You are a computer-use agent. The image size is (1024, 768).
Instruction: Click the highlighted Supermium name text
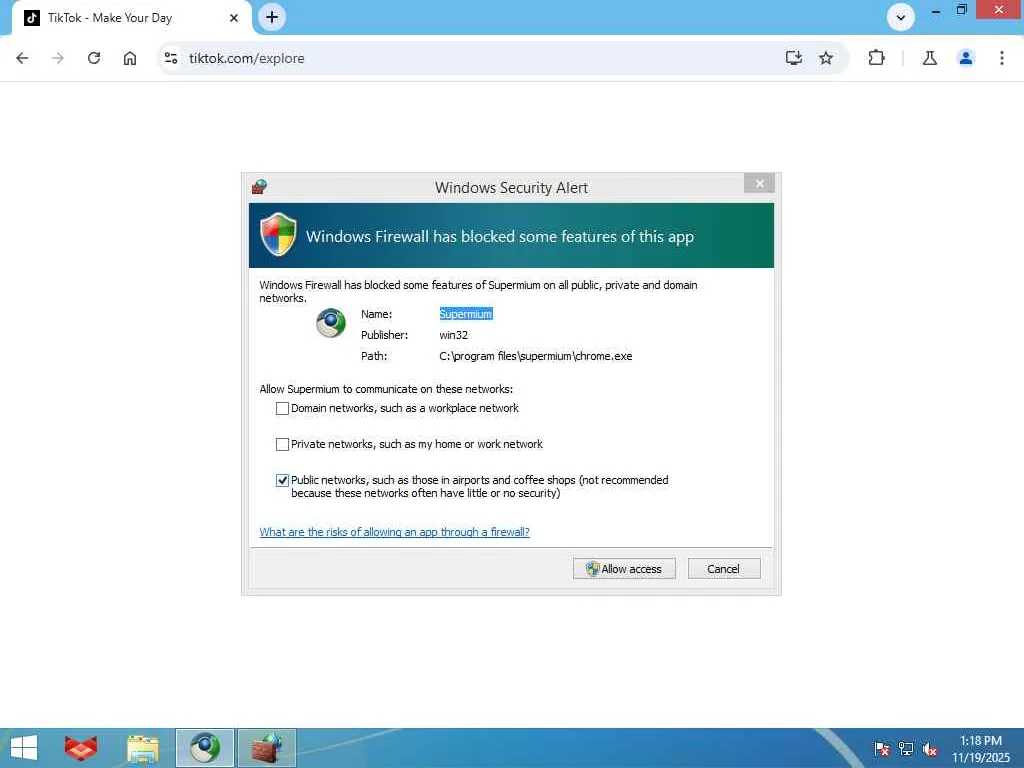[x=466, y=314]
